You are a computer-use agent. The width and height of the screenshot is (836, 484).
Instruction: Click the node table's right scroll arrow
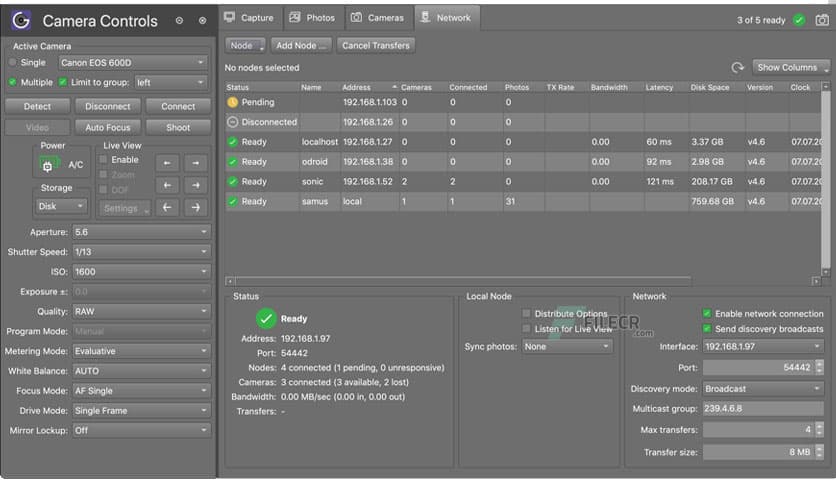pos(816,281)
